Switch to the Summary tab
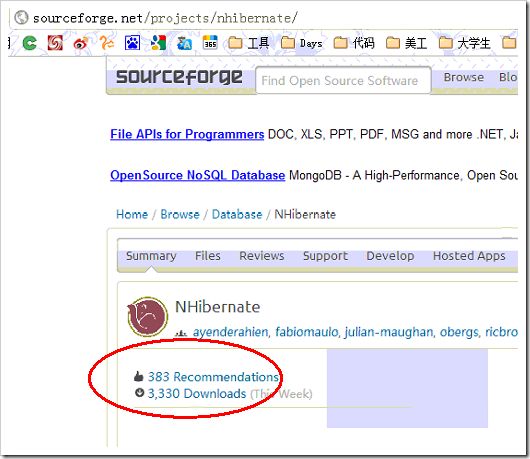This screenshot has height=459, width=530. tap(151, 256)
